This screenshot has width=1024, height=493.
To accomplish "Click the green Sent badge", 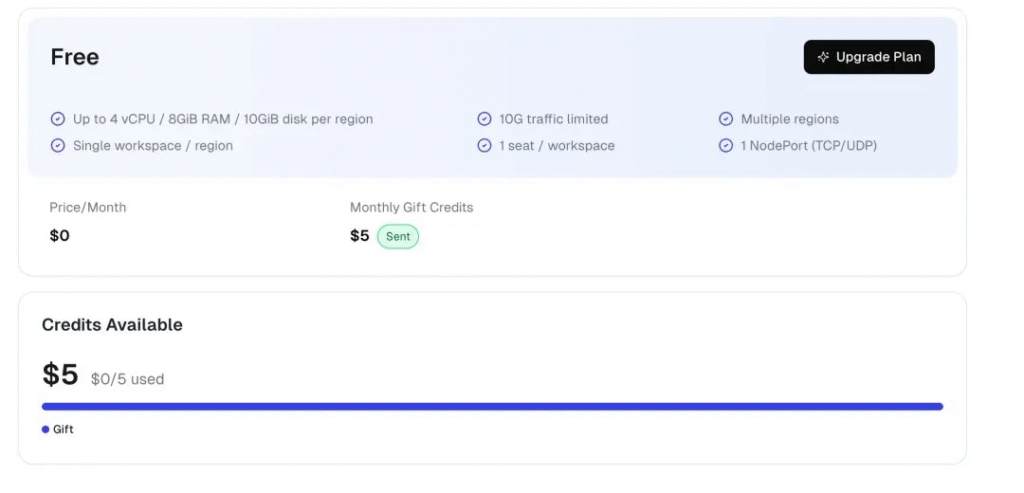I will coord(397,237).
